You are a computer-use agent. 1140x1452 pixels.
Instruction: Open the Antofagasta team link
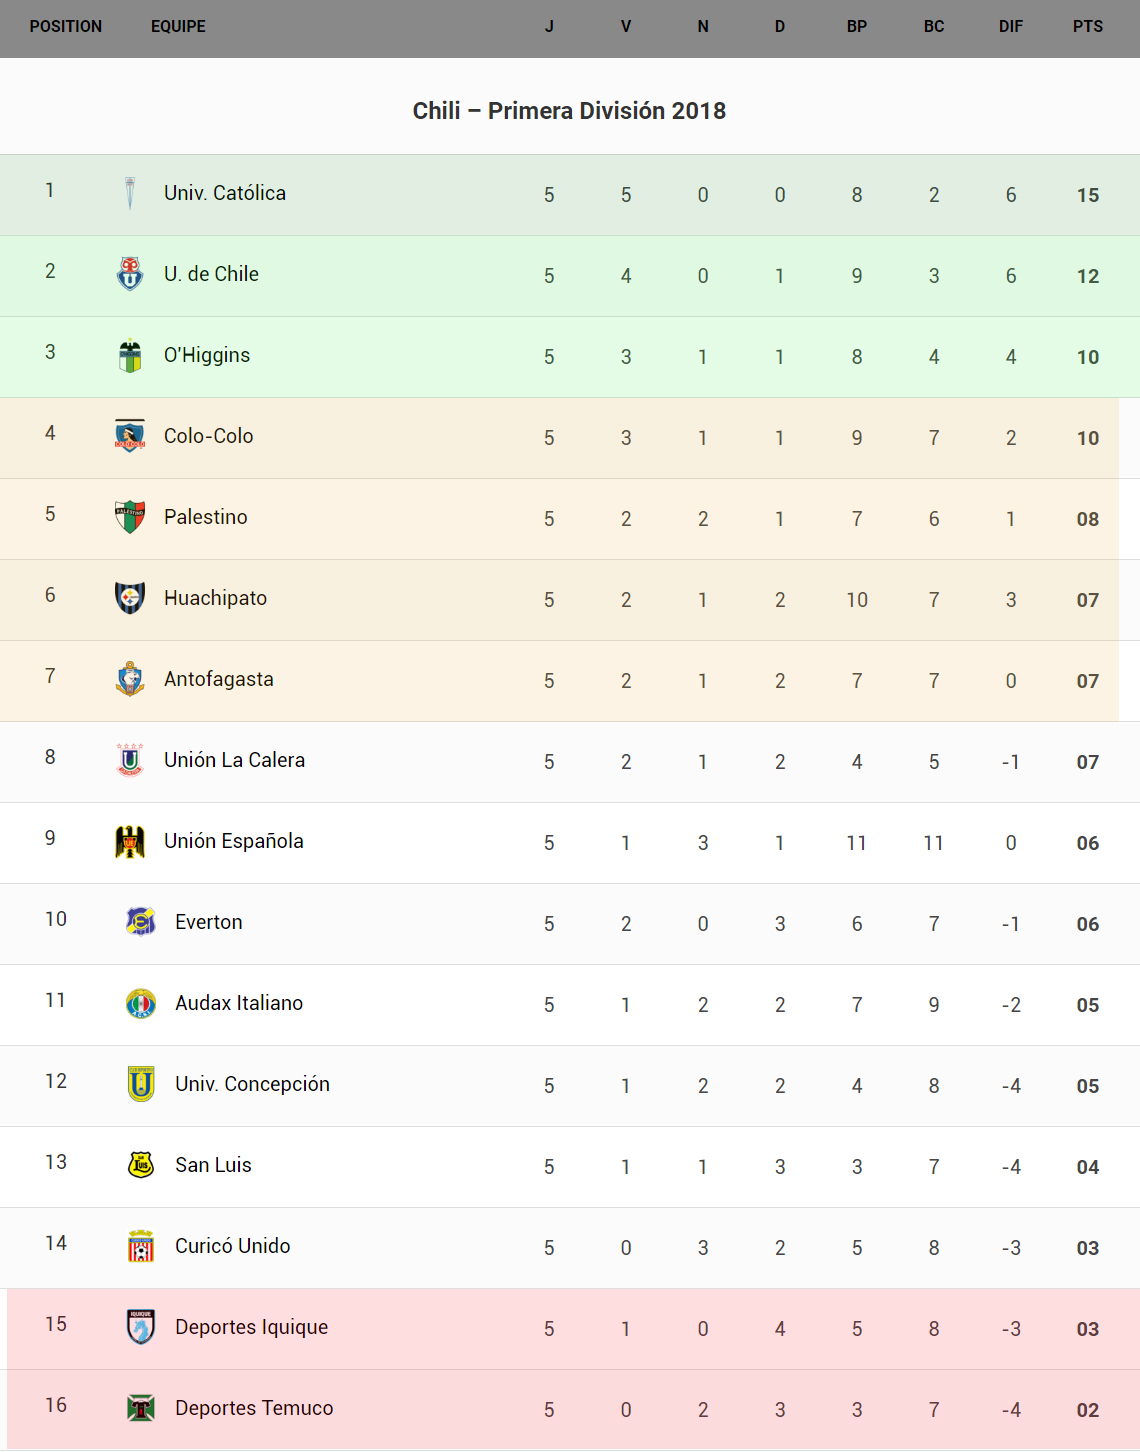coord(219,679)
